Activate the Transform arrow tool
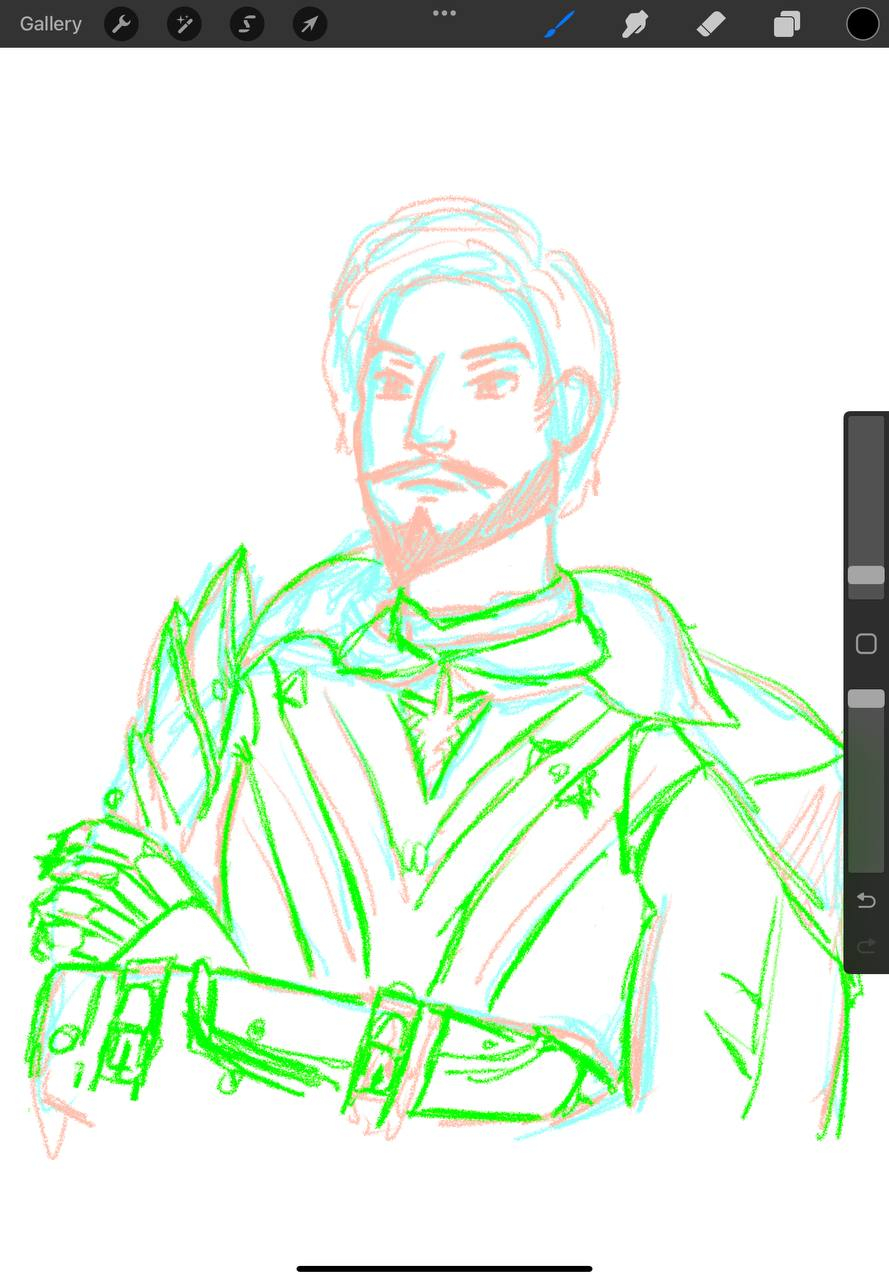The height and width of the screenshot is (1280, 889). [310, 24]
